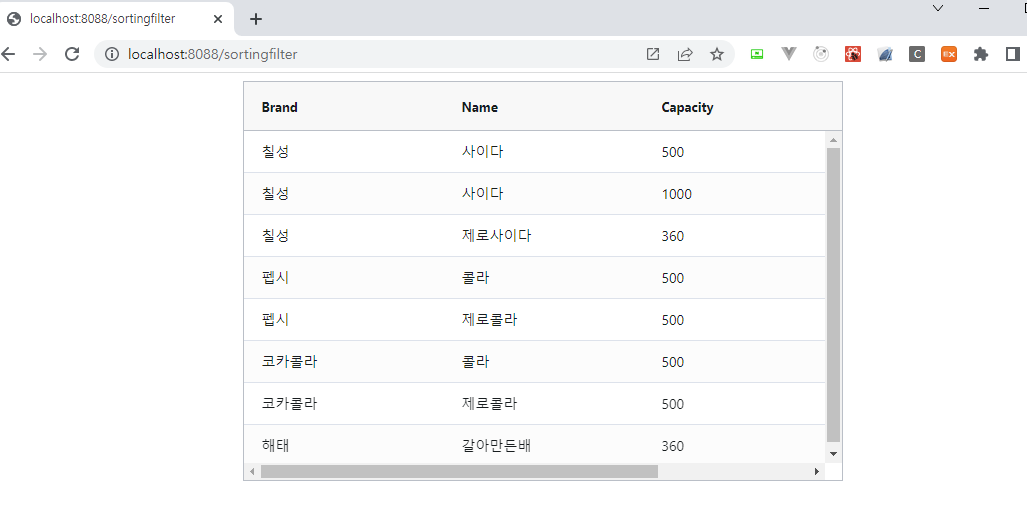Open the grey C extension
This screenshot has width=1027, height=526.
click(x=917, y=54)
